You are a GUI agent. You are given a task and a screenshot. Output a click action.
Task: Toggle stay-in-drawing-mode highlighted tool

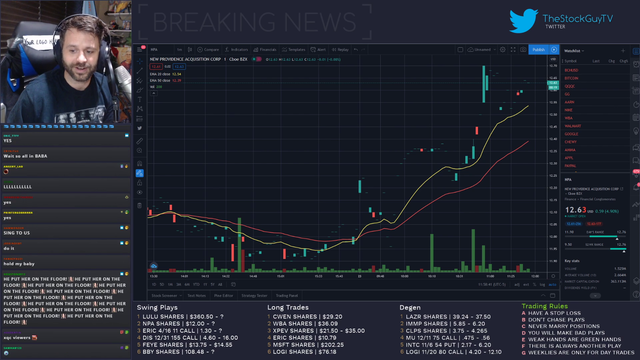click(x=140, y=173)
